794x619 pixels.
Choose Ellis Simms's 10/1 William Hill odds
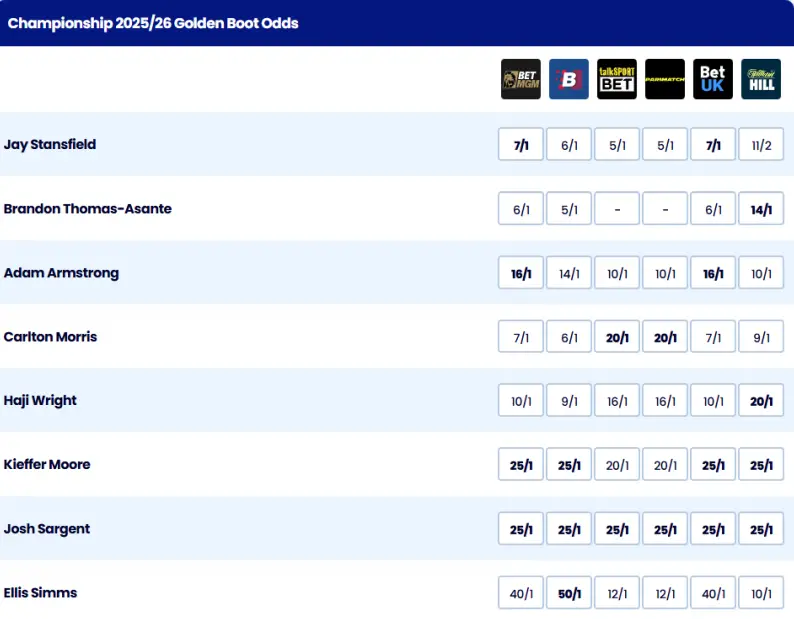(x=761, y=593)
